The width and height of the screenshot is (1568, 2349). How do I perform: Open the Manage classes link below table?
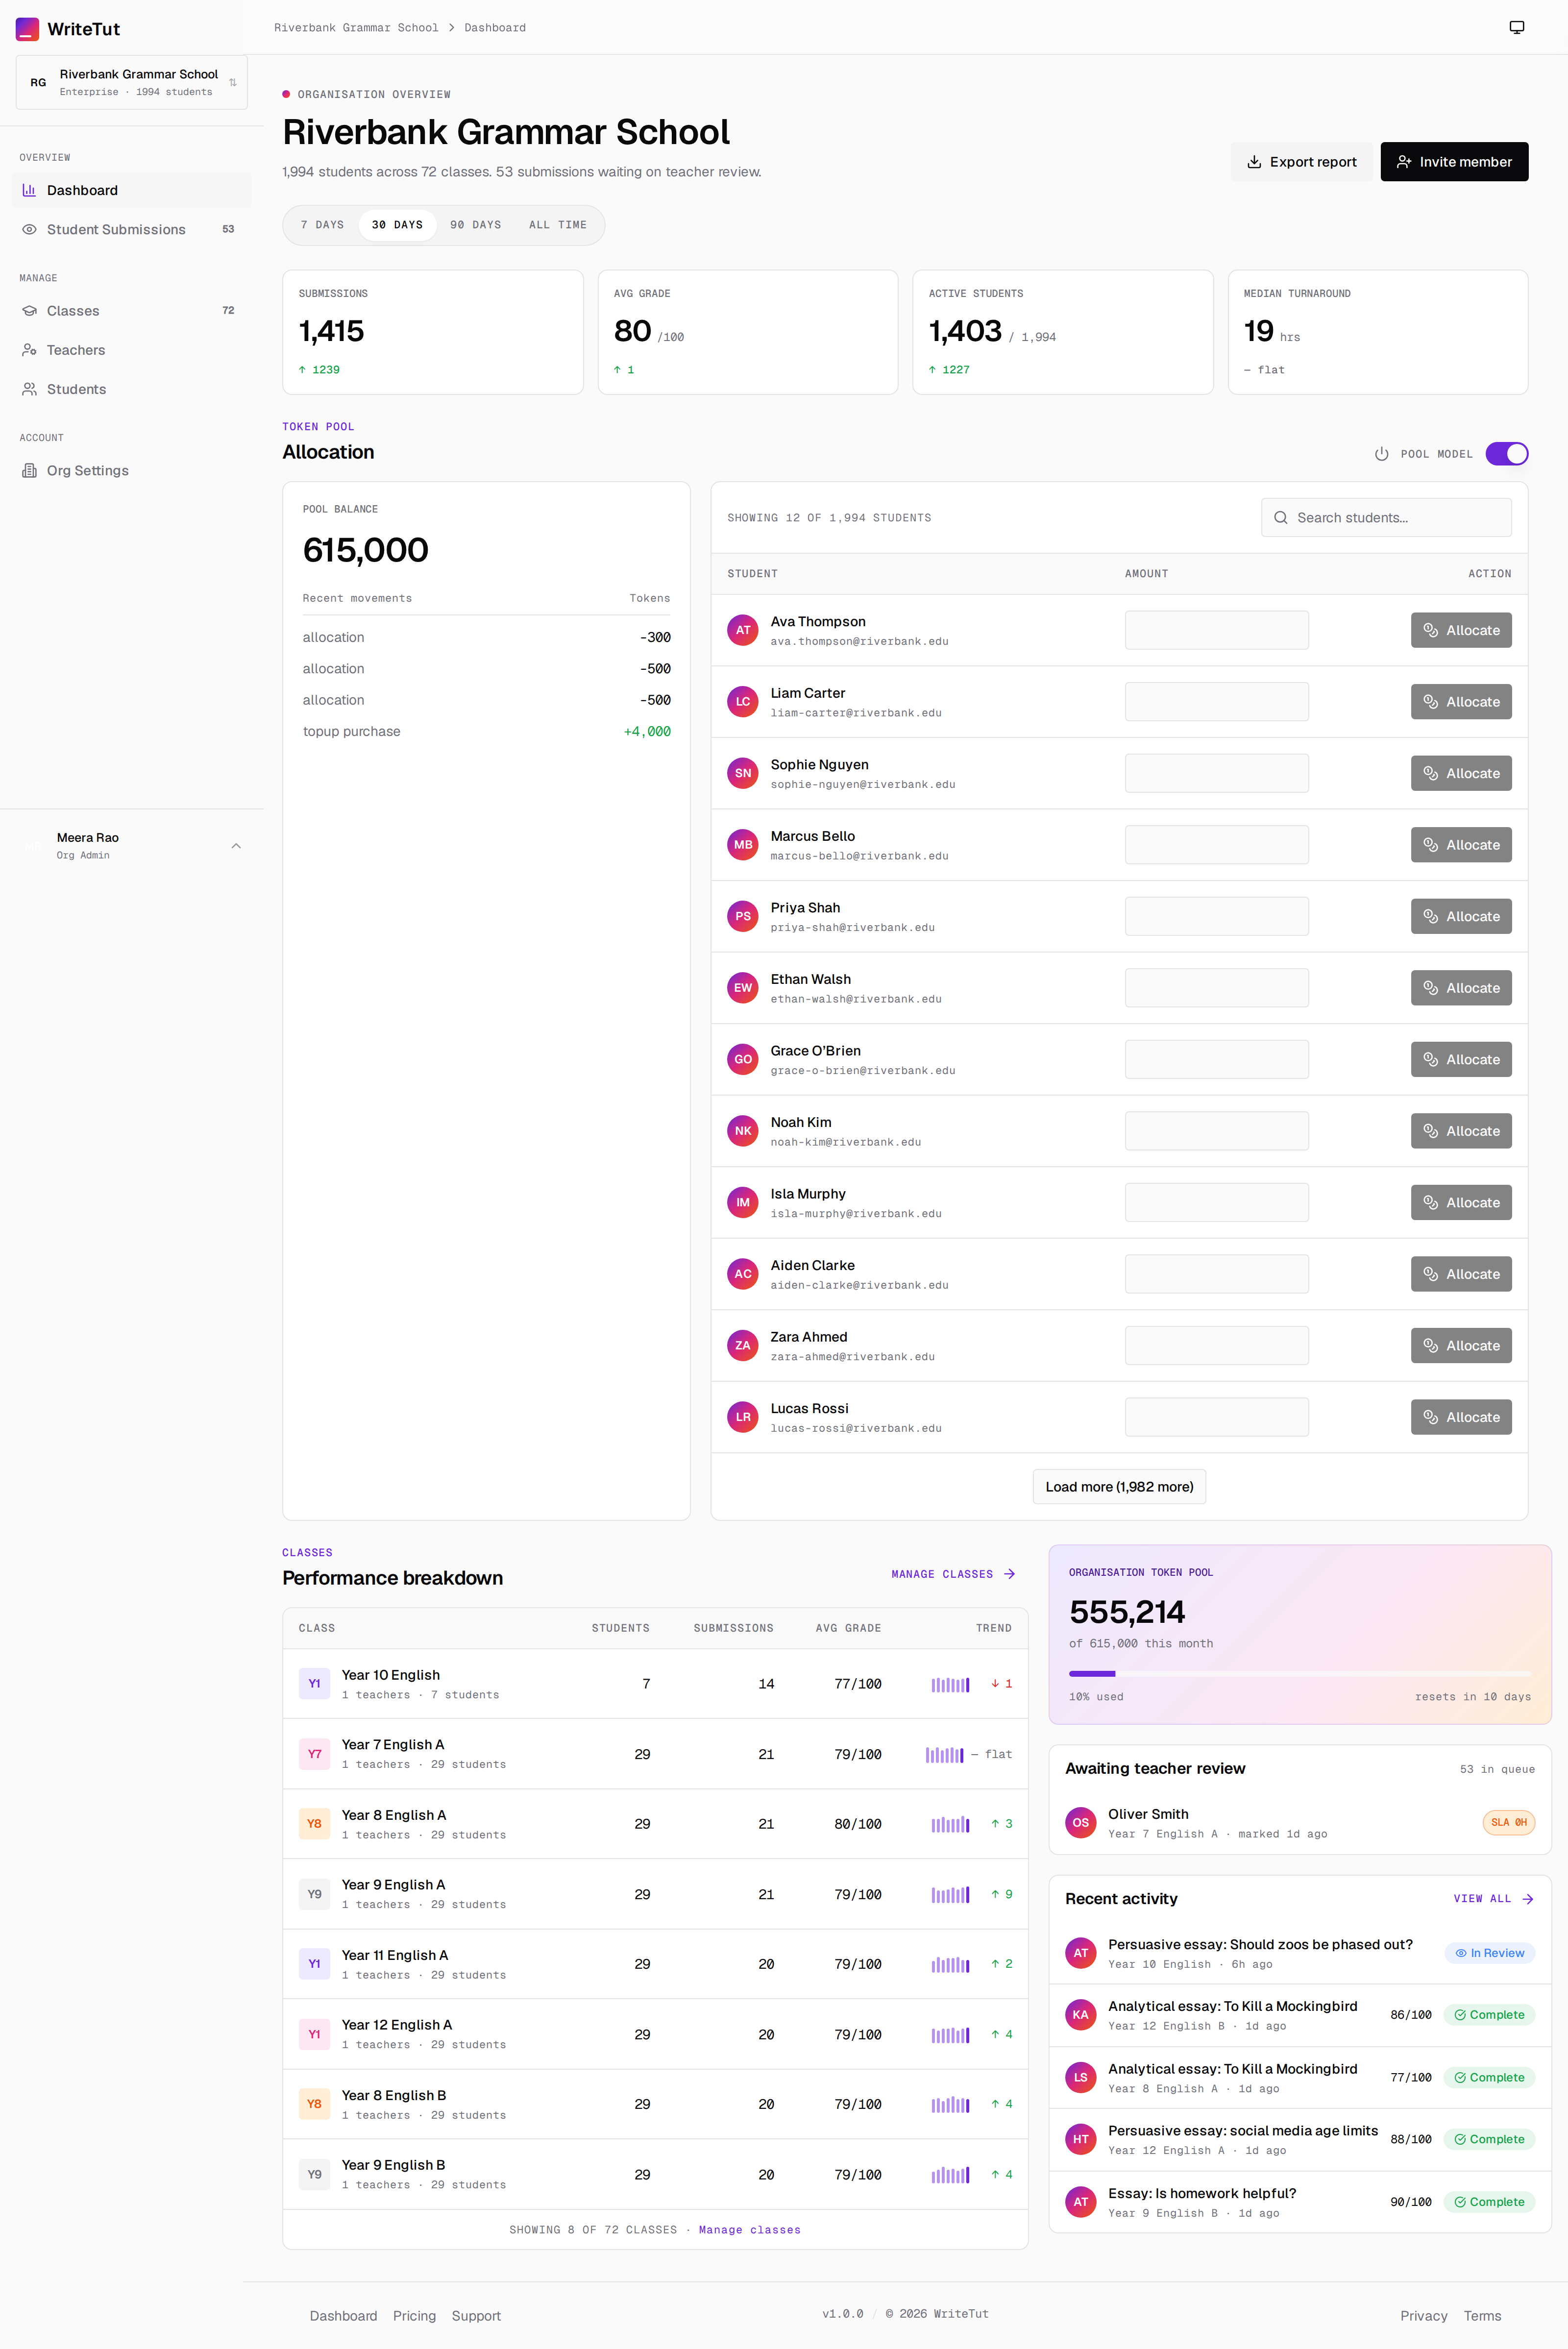pyautogui.click(x=749, y=2230)
